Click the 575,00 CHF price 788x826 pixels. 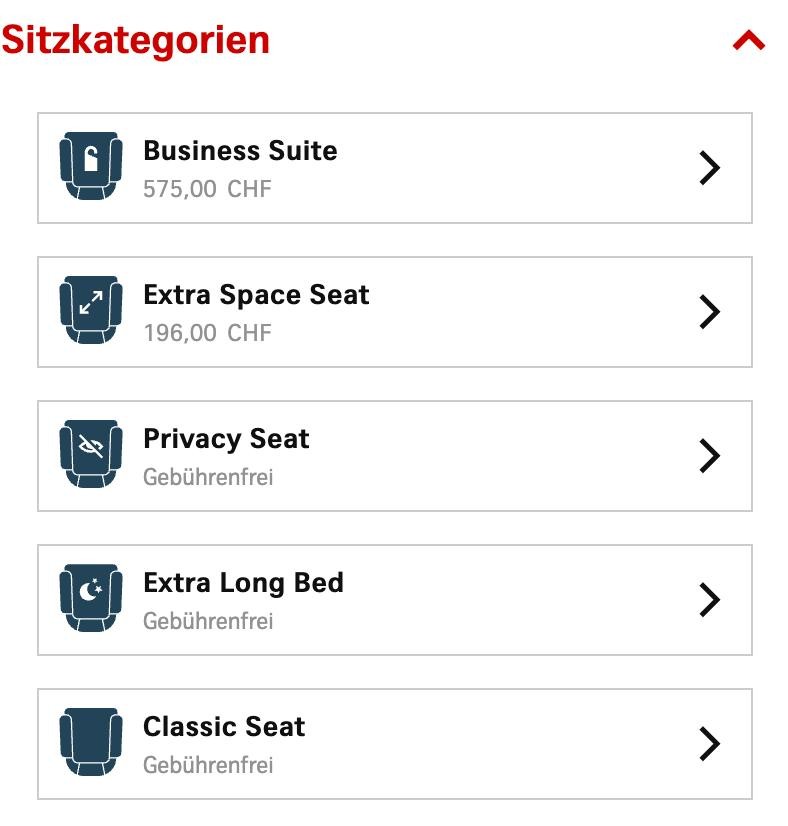(x=207, y=189)
